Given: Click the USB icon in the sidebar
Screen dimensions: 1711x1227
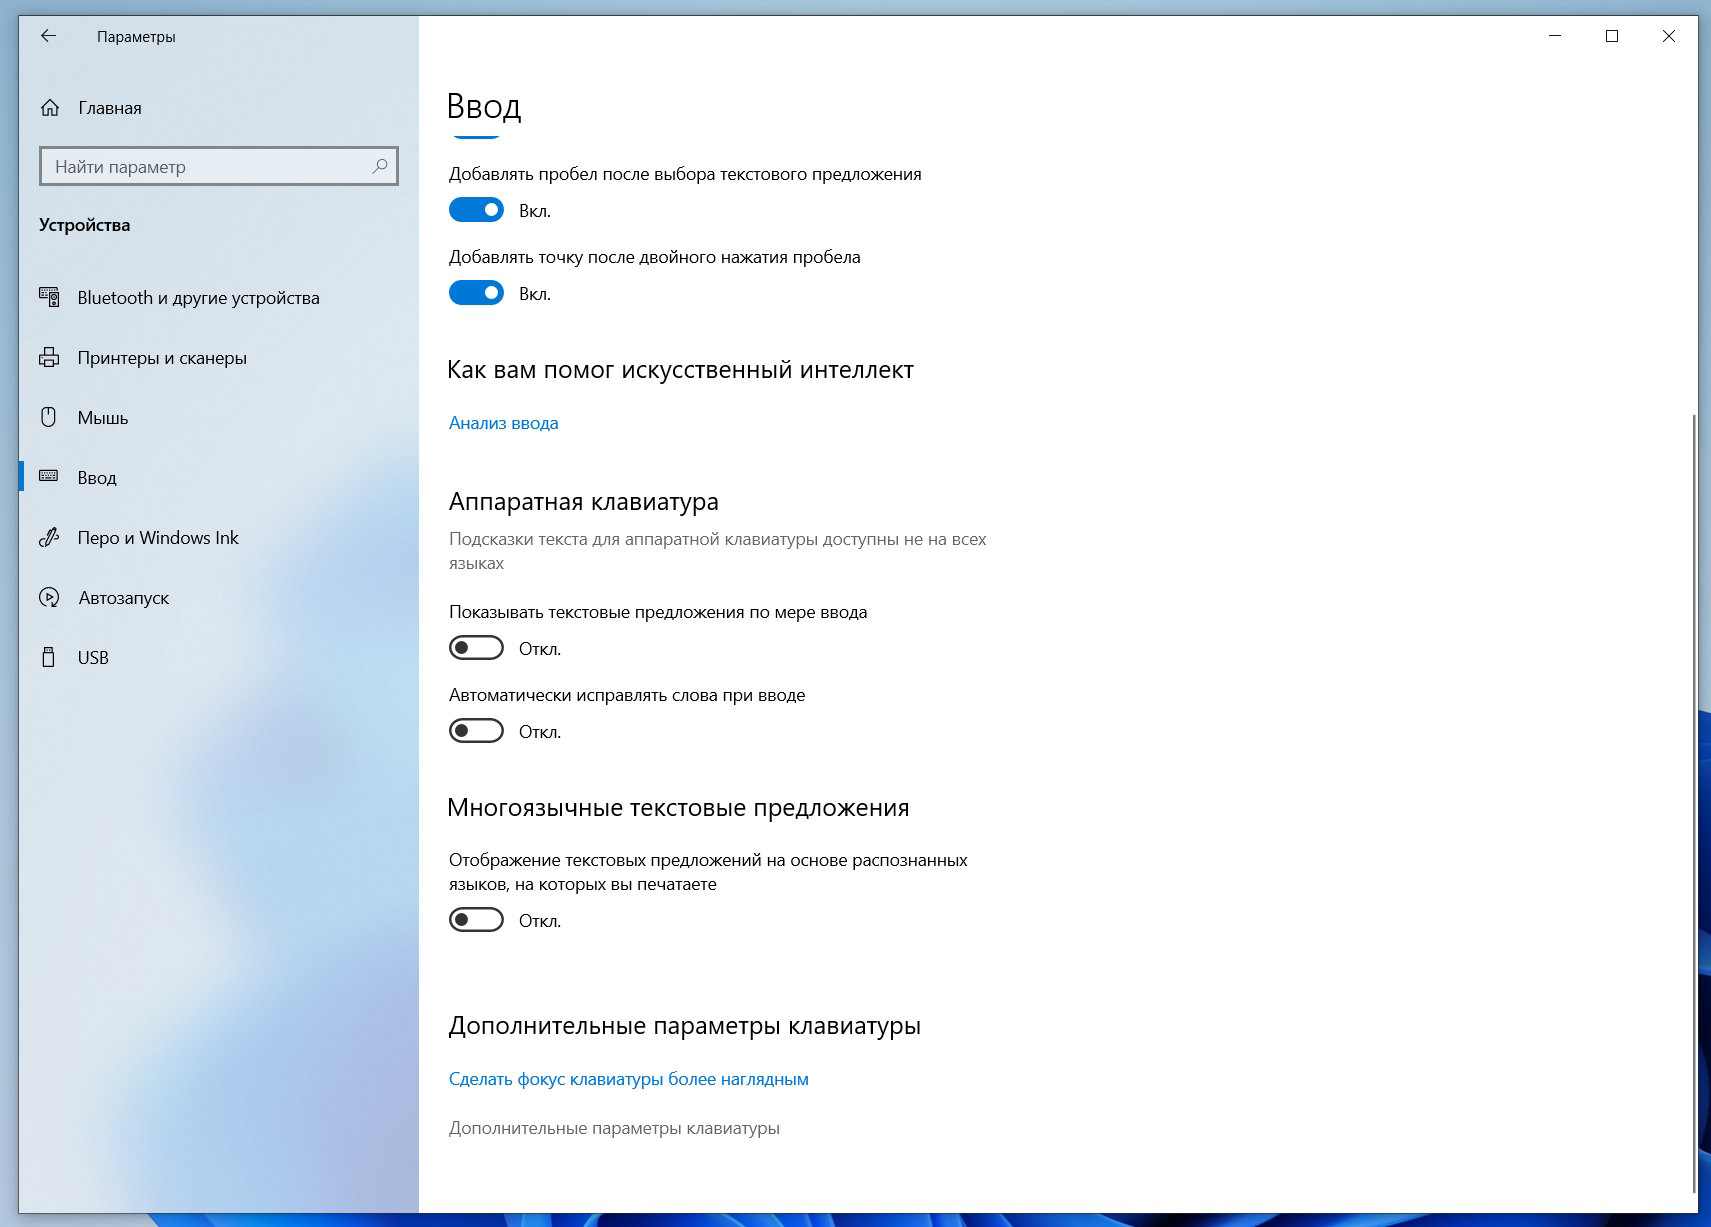Looking at the screenshot, I should pyautogui.click(x=49, y=658).
